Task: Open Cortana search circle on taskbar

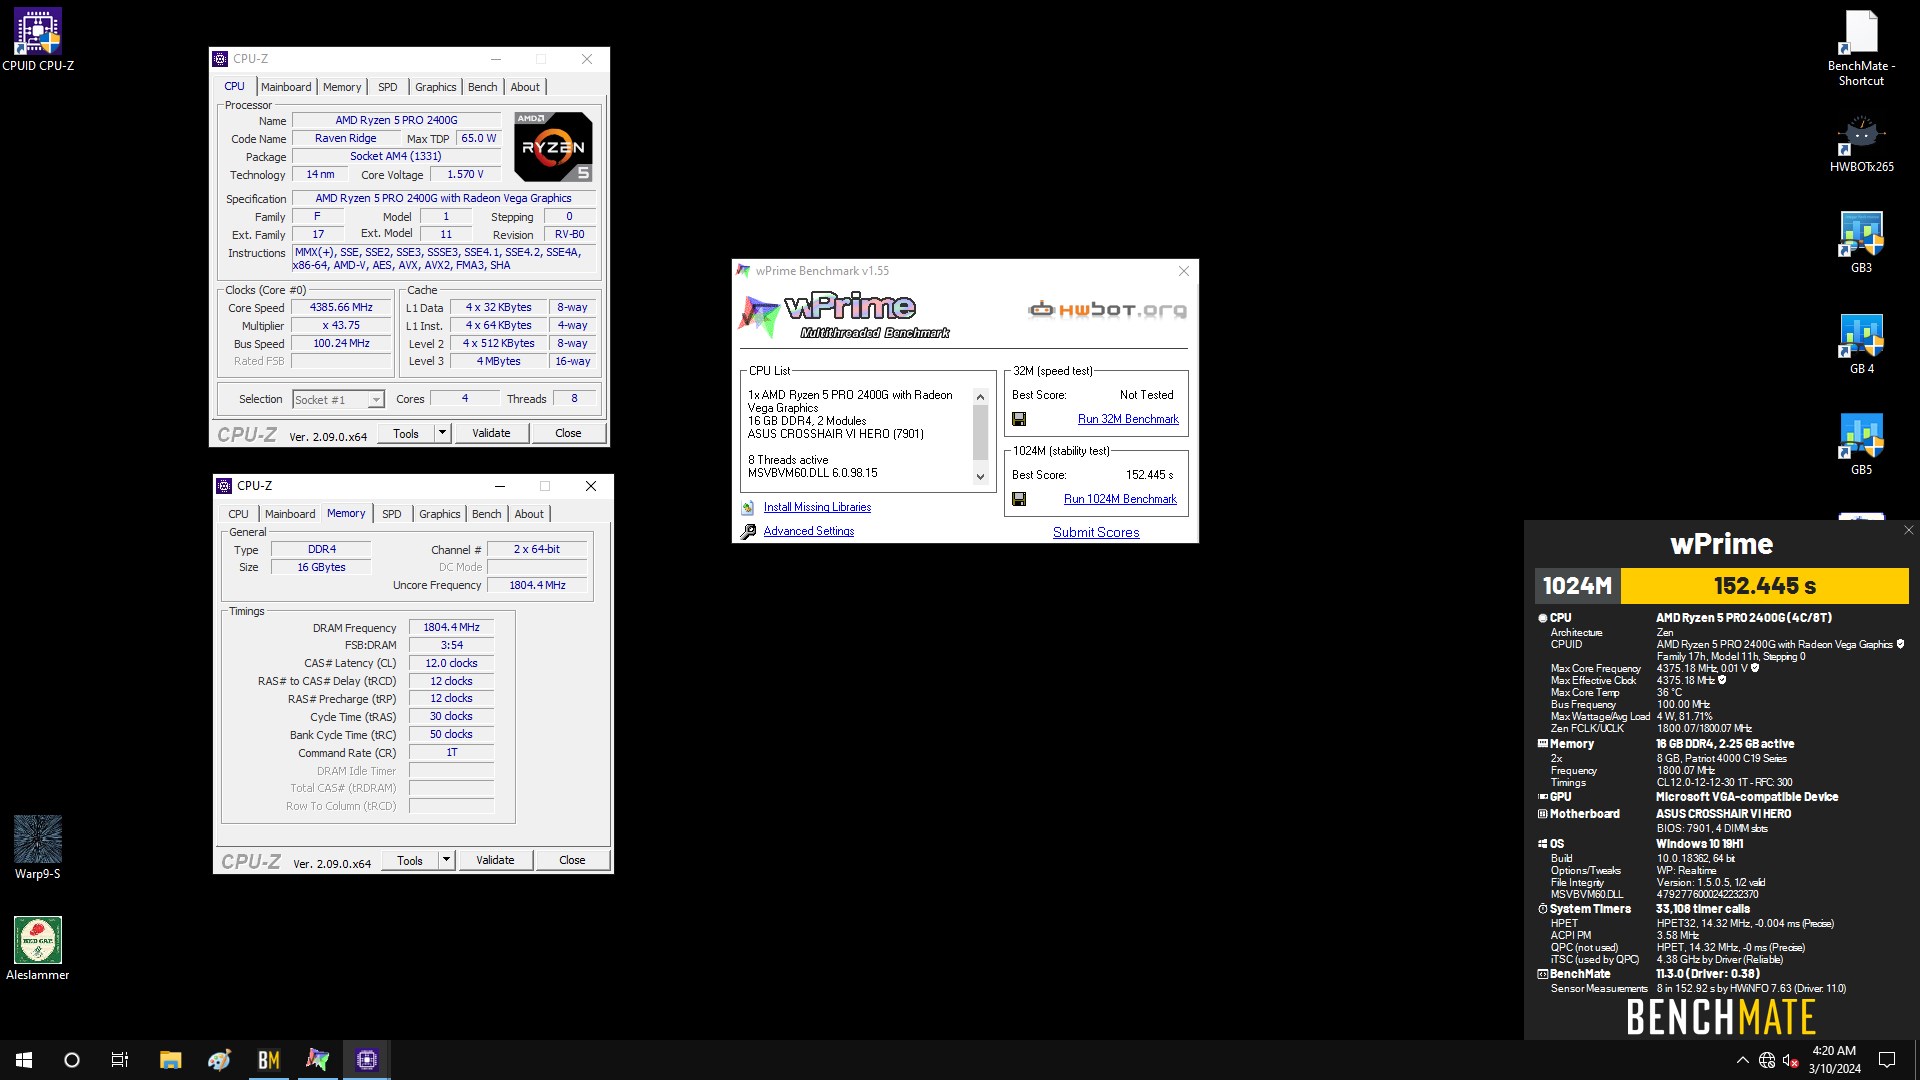Action: [x=72, y=1060]
